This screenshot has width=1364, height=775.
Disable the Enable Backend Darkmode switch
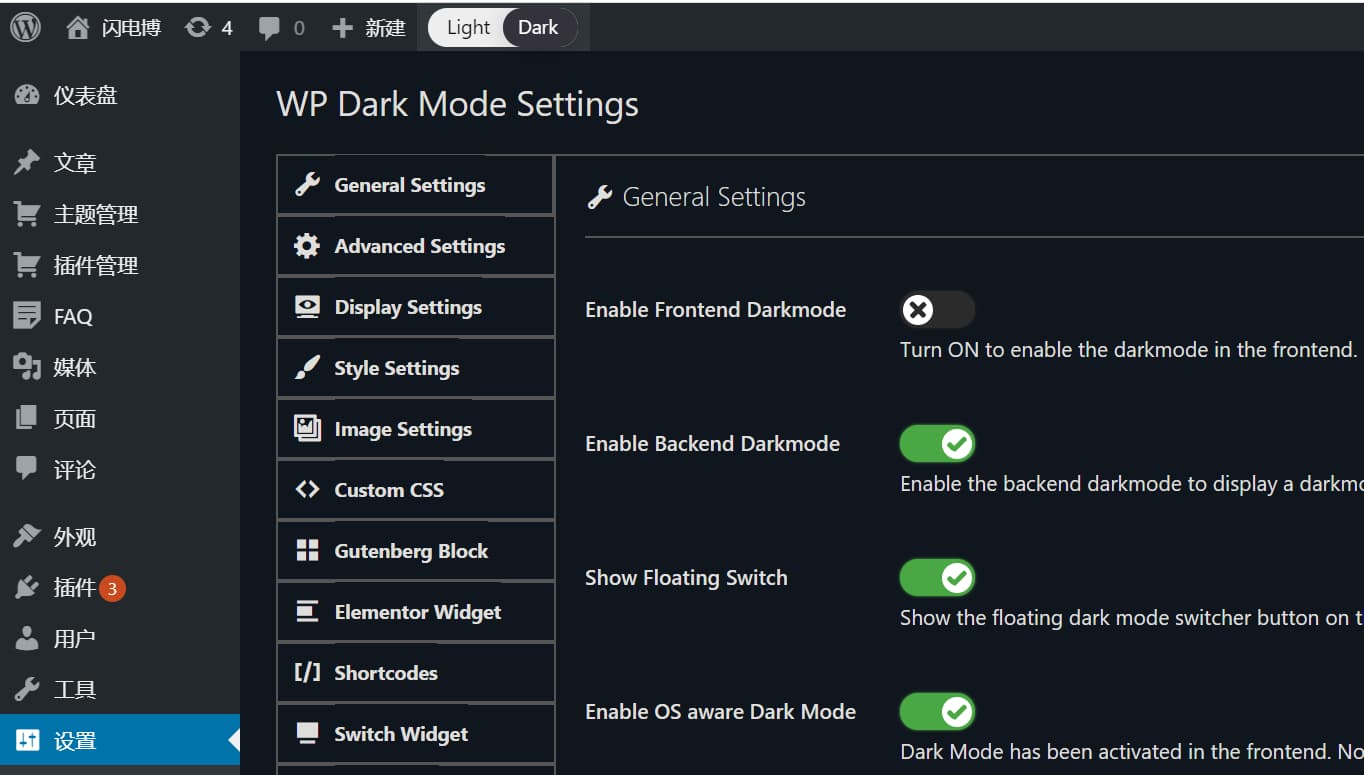click(937, 444)
